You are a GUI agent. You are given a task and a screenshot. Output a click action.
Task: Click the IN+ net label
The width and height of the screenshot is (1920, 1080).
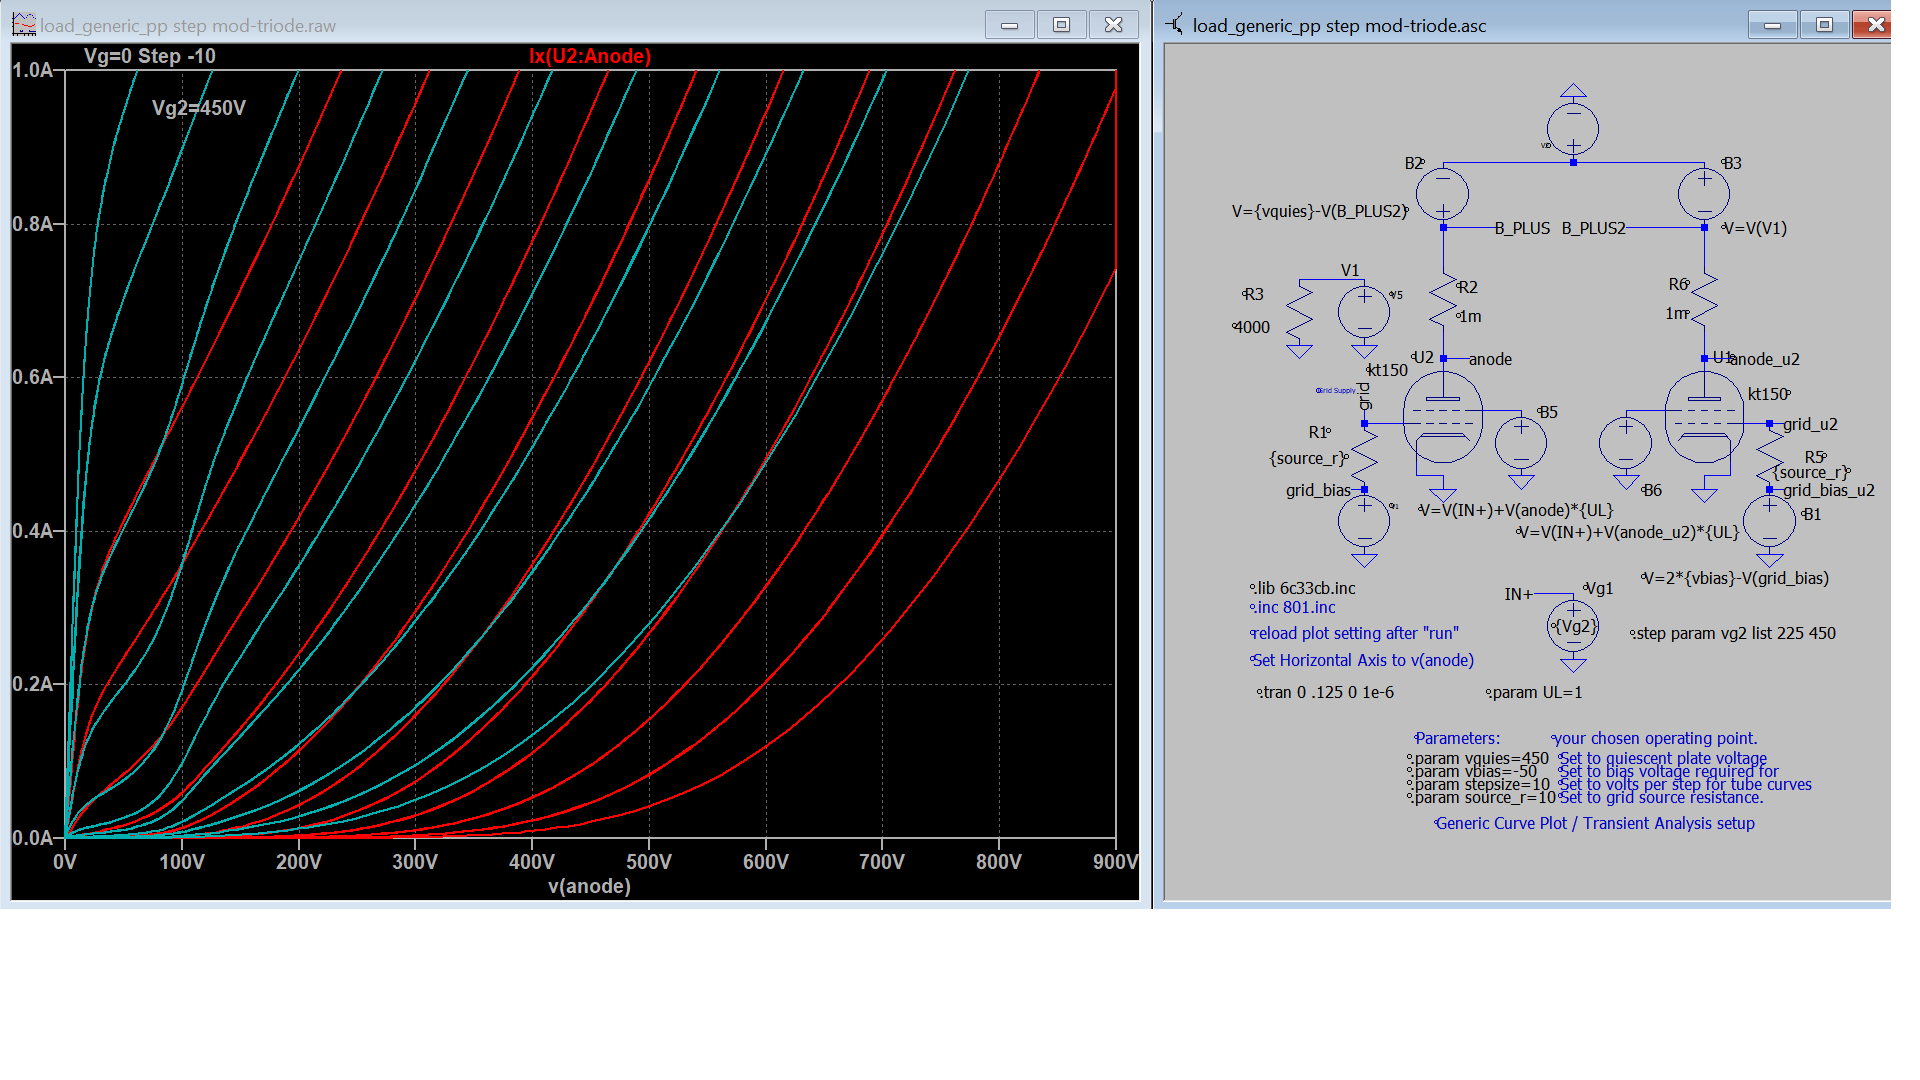[1518, 594]
